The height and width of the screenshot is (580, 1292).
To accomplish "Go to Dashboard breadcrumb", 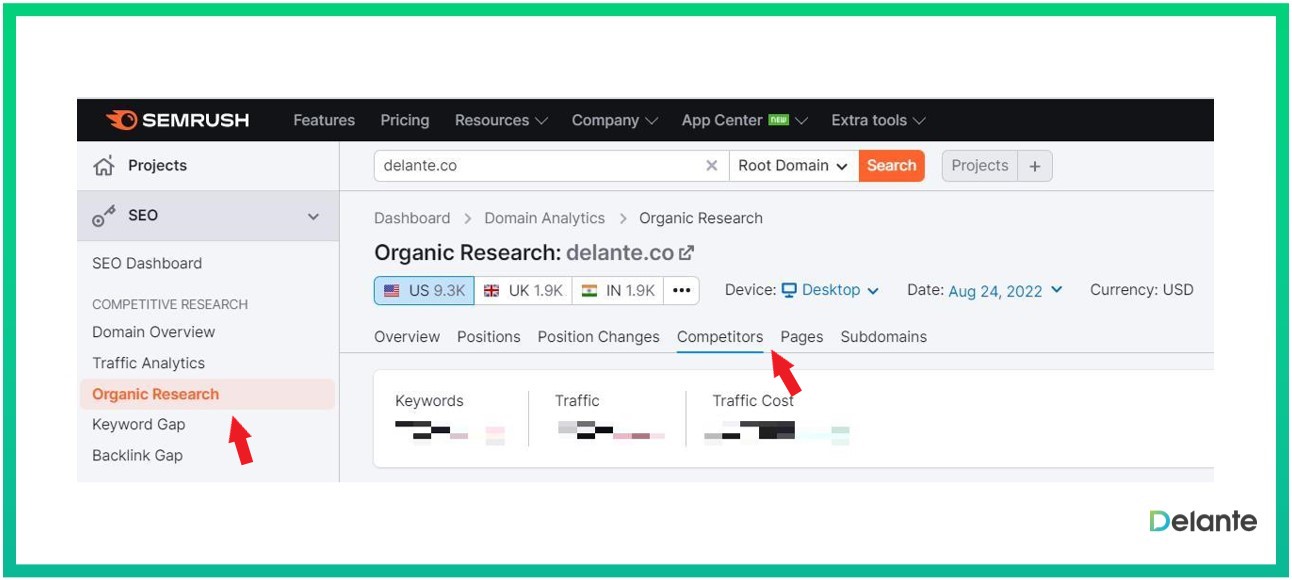I will pos(412,218).
